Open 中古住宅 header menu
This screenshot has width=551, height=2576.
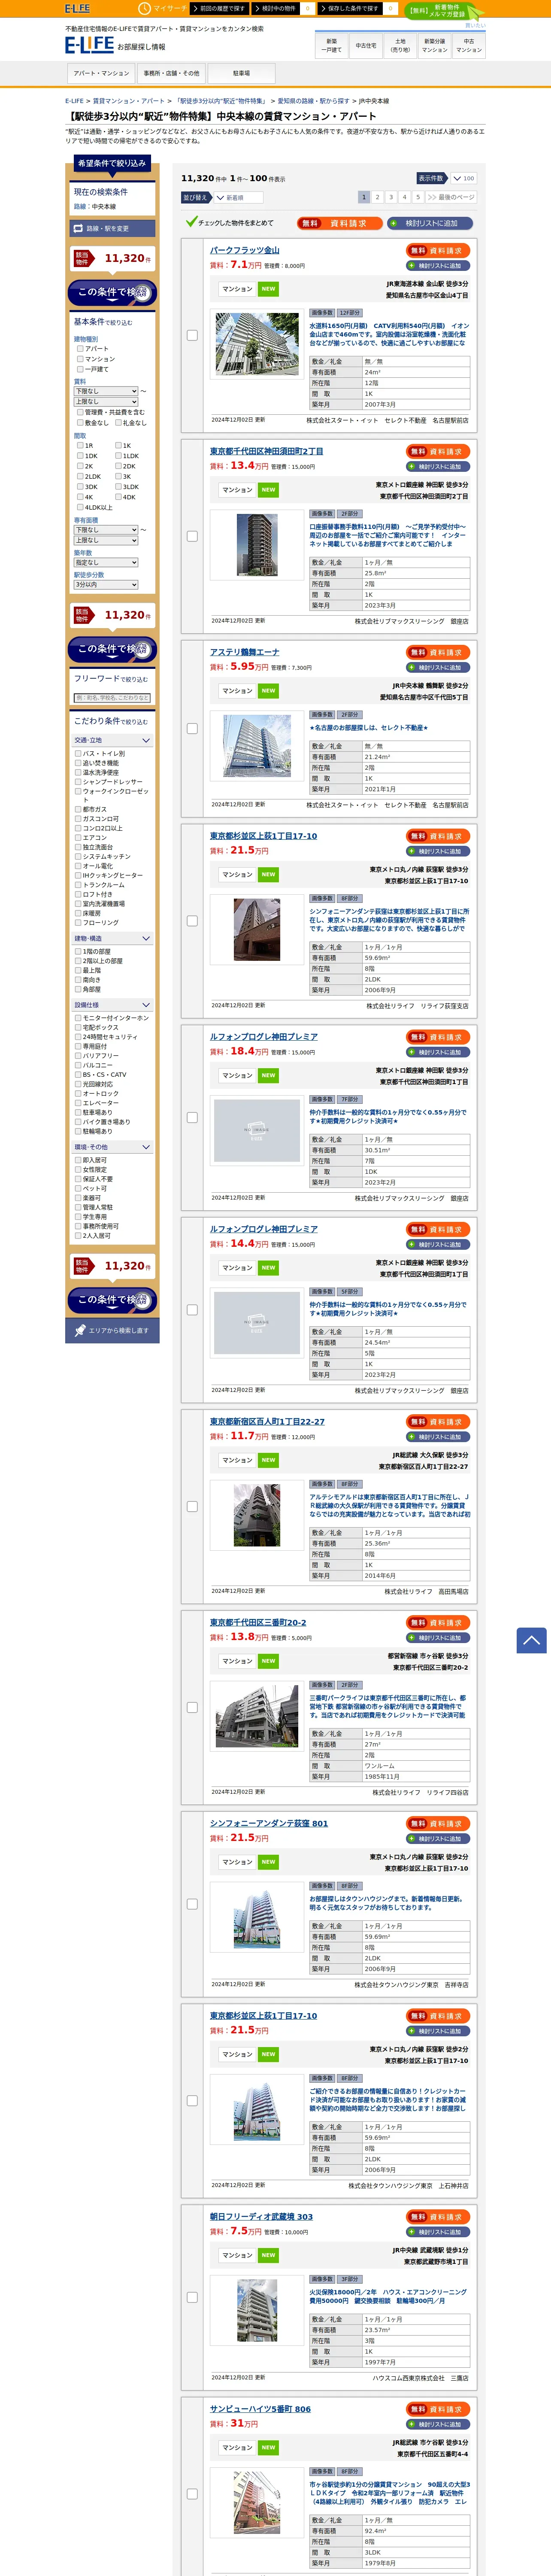(366, 45)
